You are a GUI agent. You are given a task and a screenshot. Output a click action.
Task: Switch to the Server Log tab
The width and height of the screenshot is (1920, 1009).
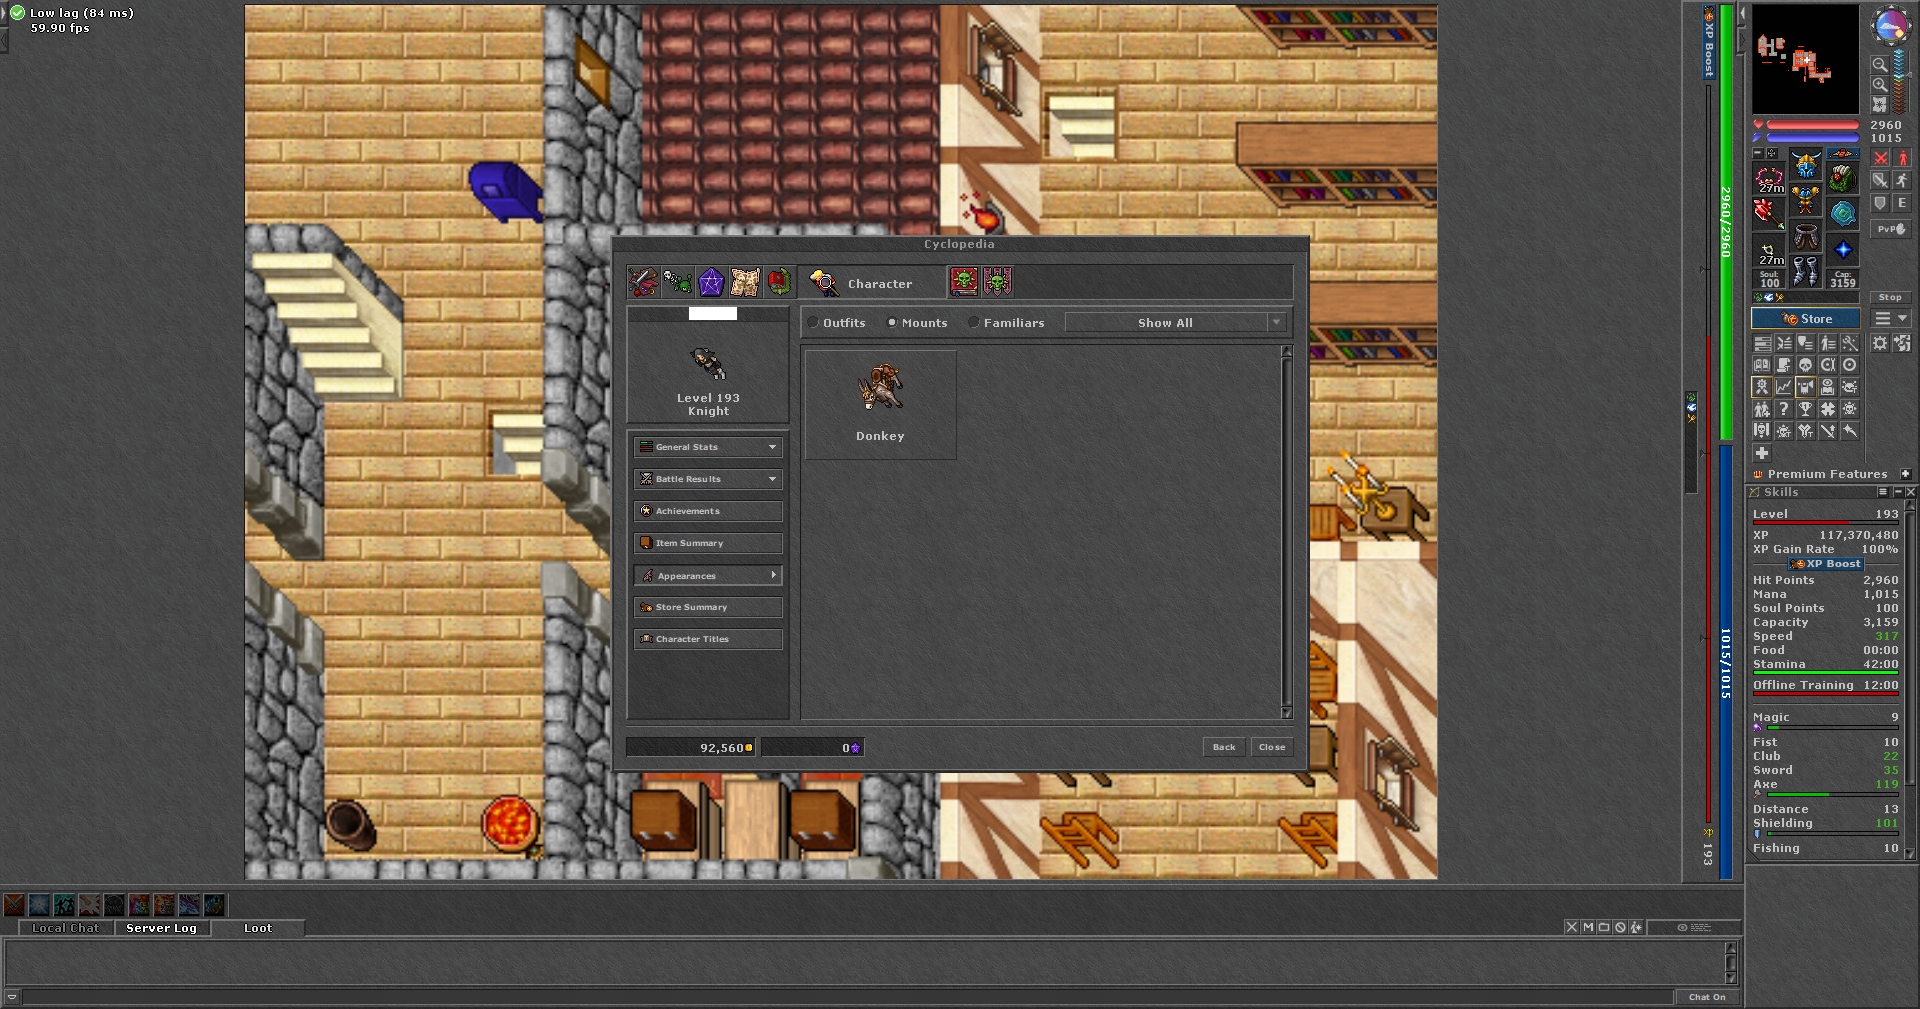click(161, 928)
